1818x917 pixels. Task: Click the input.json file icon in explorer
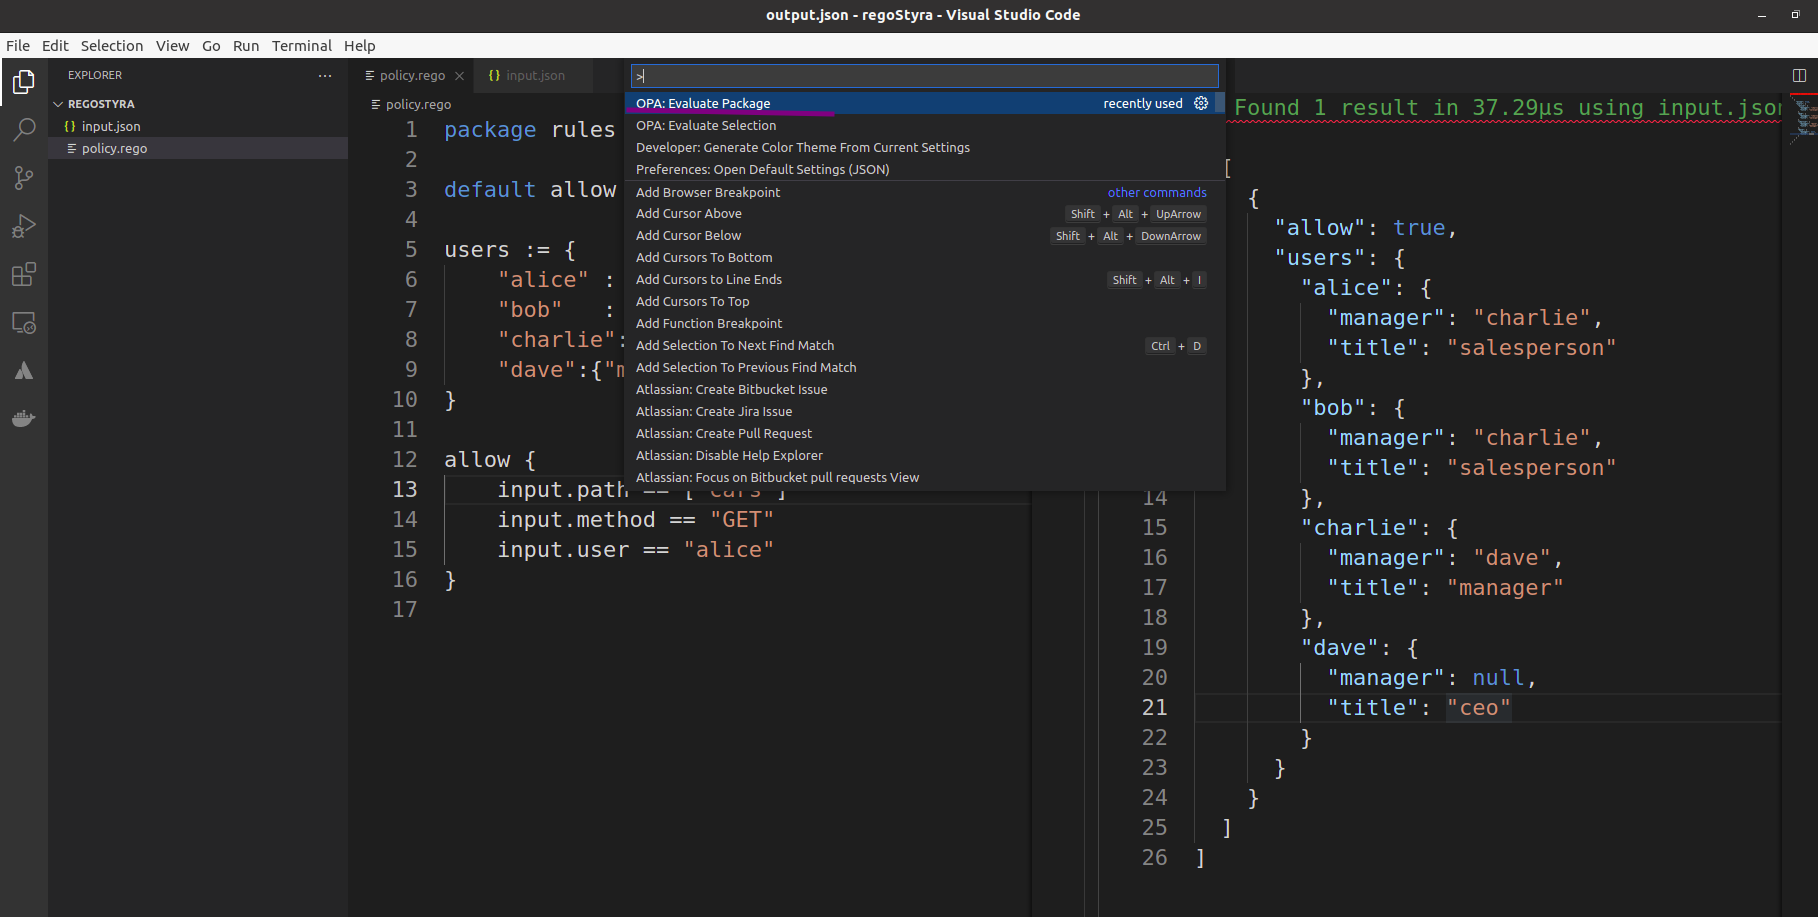tap(70, 126)
